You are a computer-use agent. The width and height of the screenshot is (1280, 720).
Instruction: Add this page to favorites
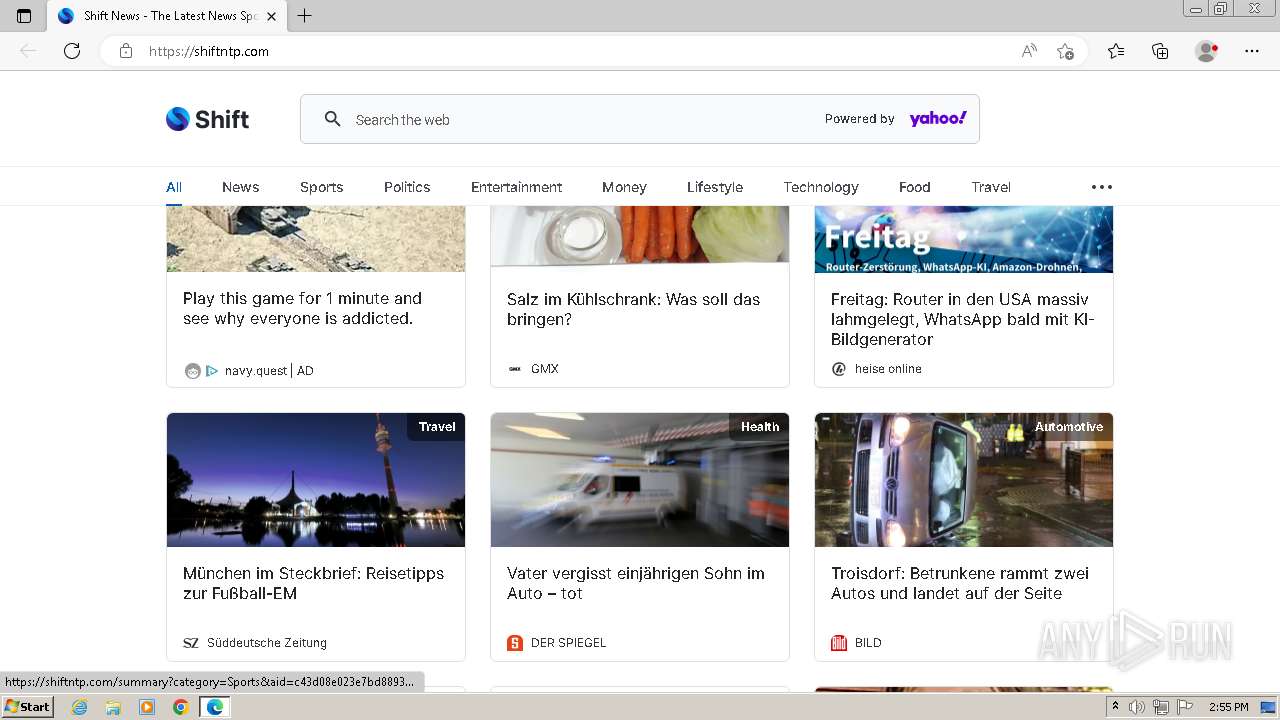[x=1066, y=51]
